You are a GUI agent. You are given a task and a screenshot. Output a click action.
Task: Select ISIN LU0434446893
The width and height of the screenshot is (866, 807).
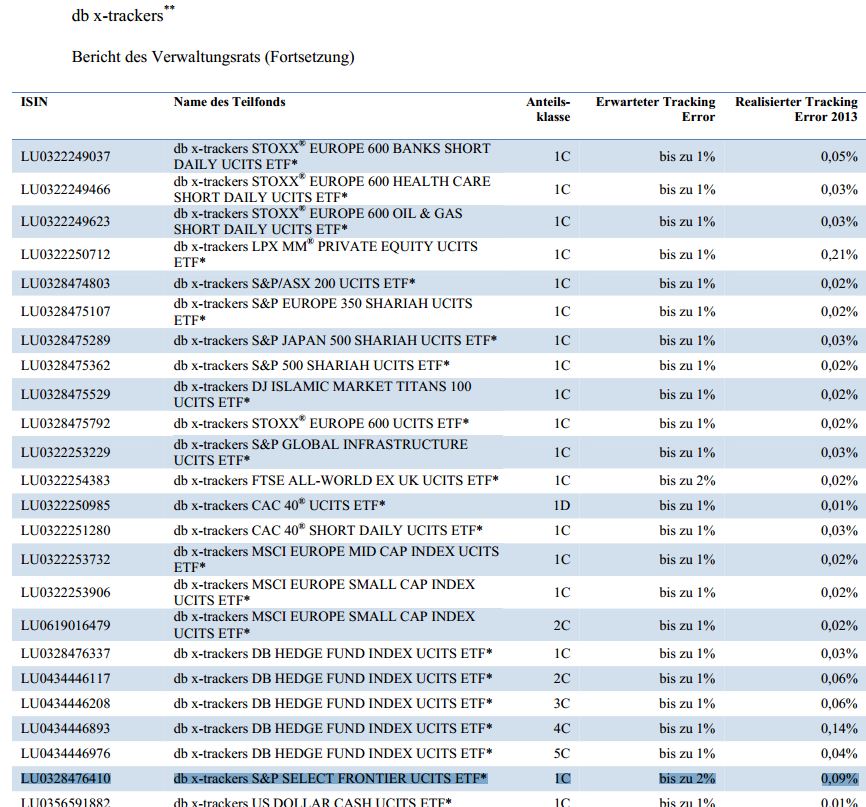(66, 729)
